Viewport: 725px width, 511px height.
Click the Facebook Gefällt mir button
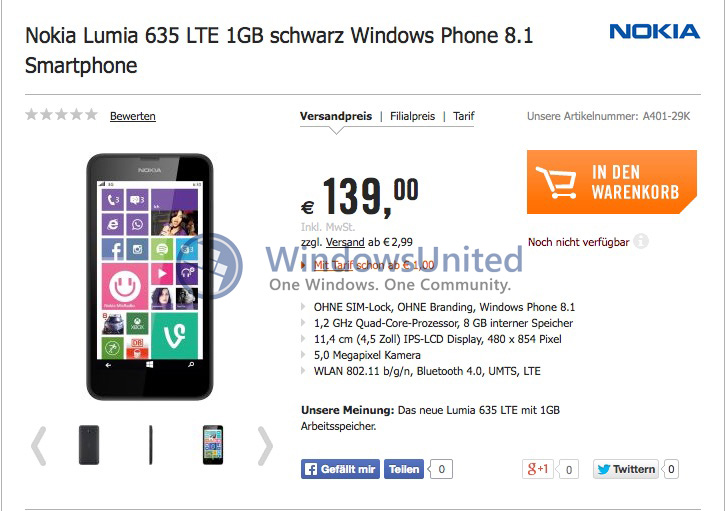click(x=340, y=469)
